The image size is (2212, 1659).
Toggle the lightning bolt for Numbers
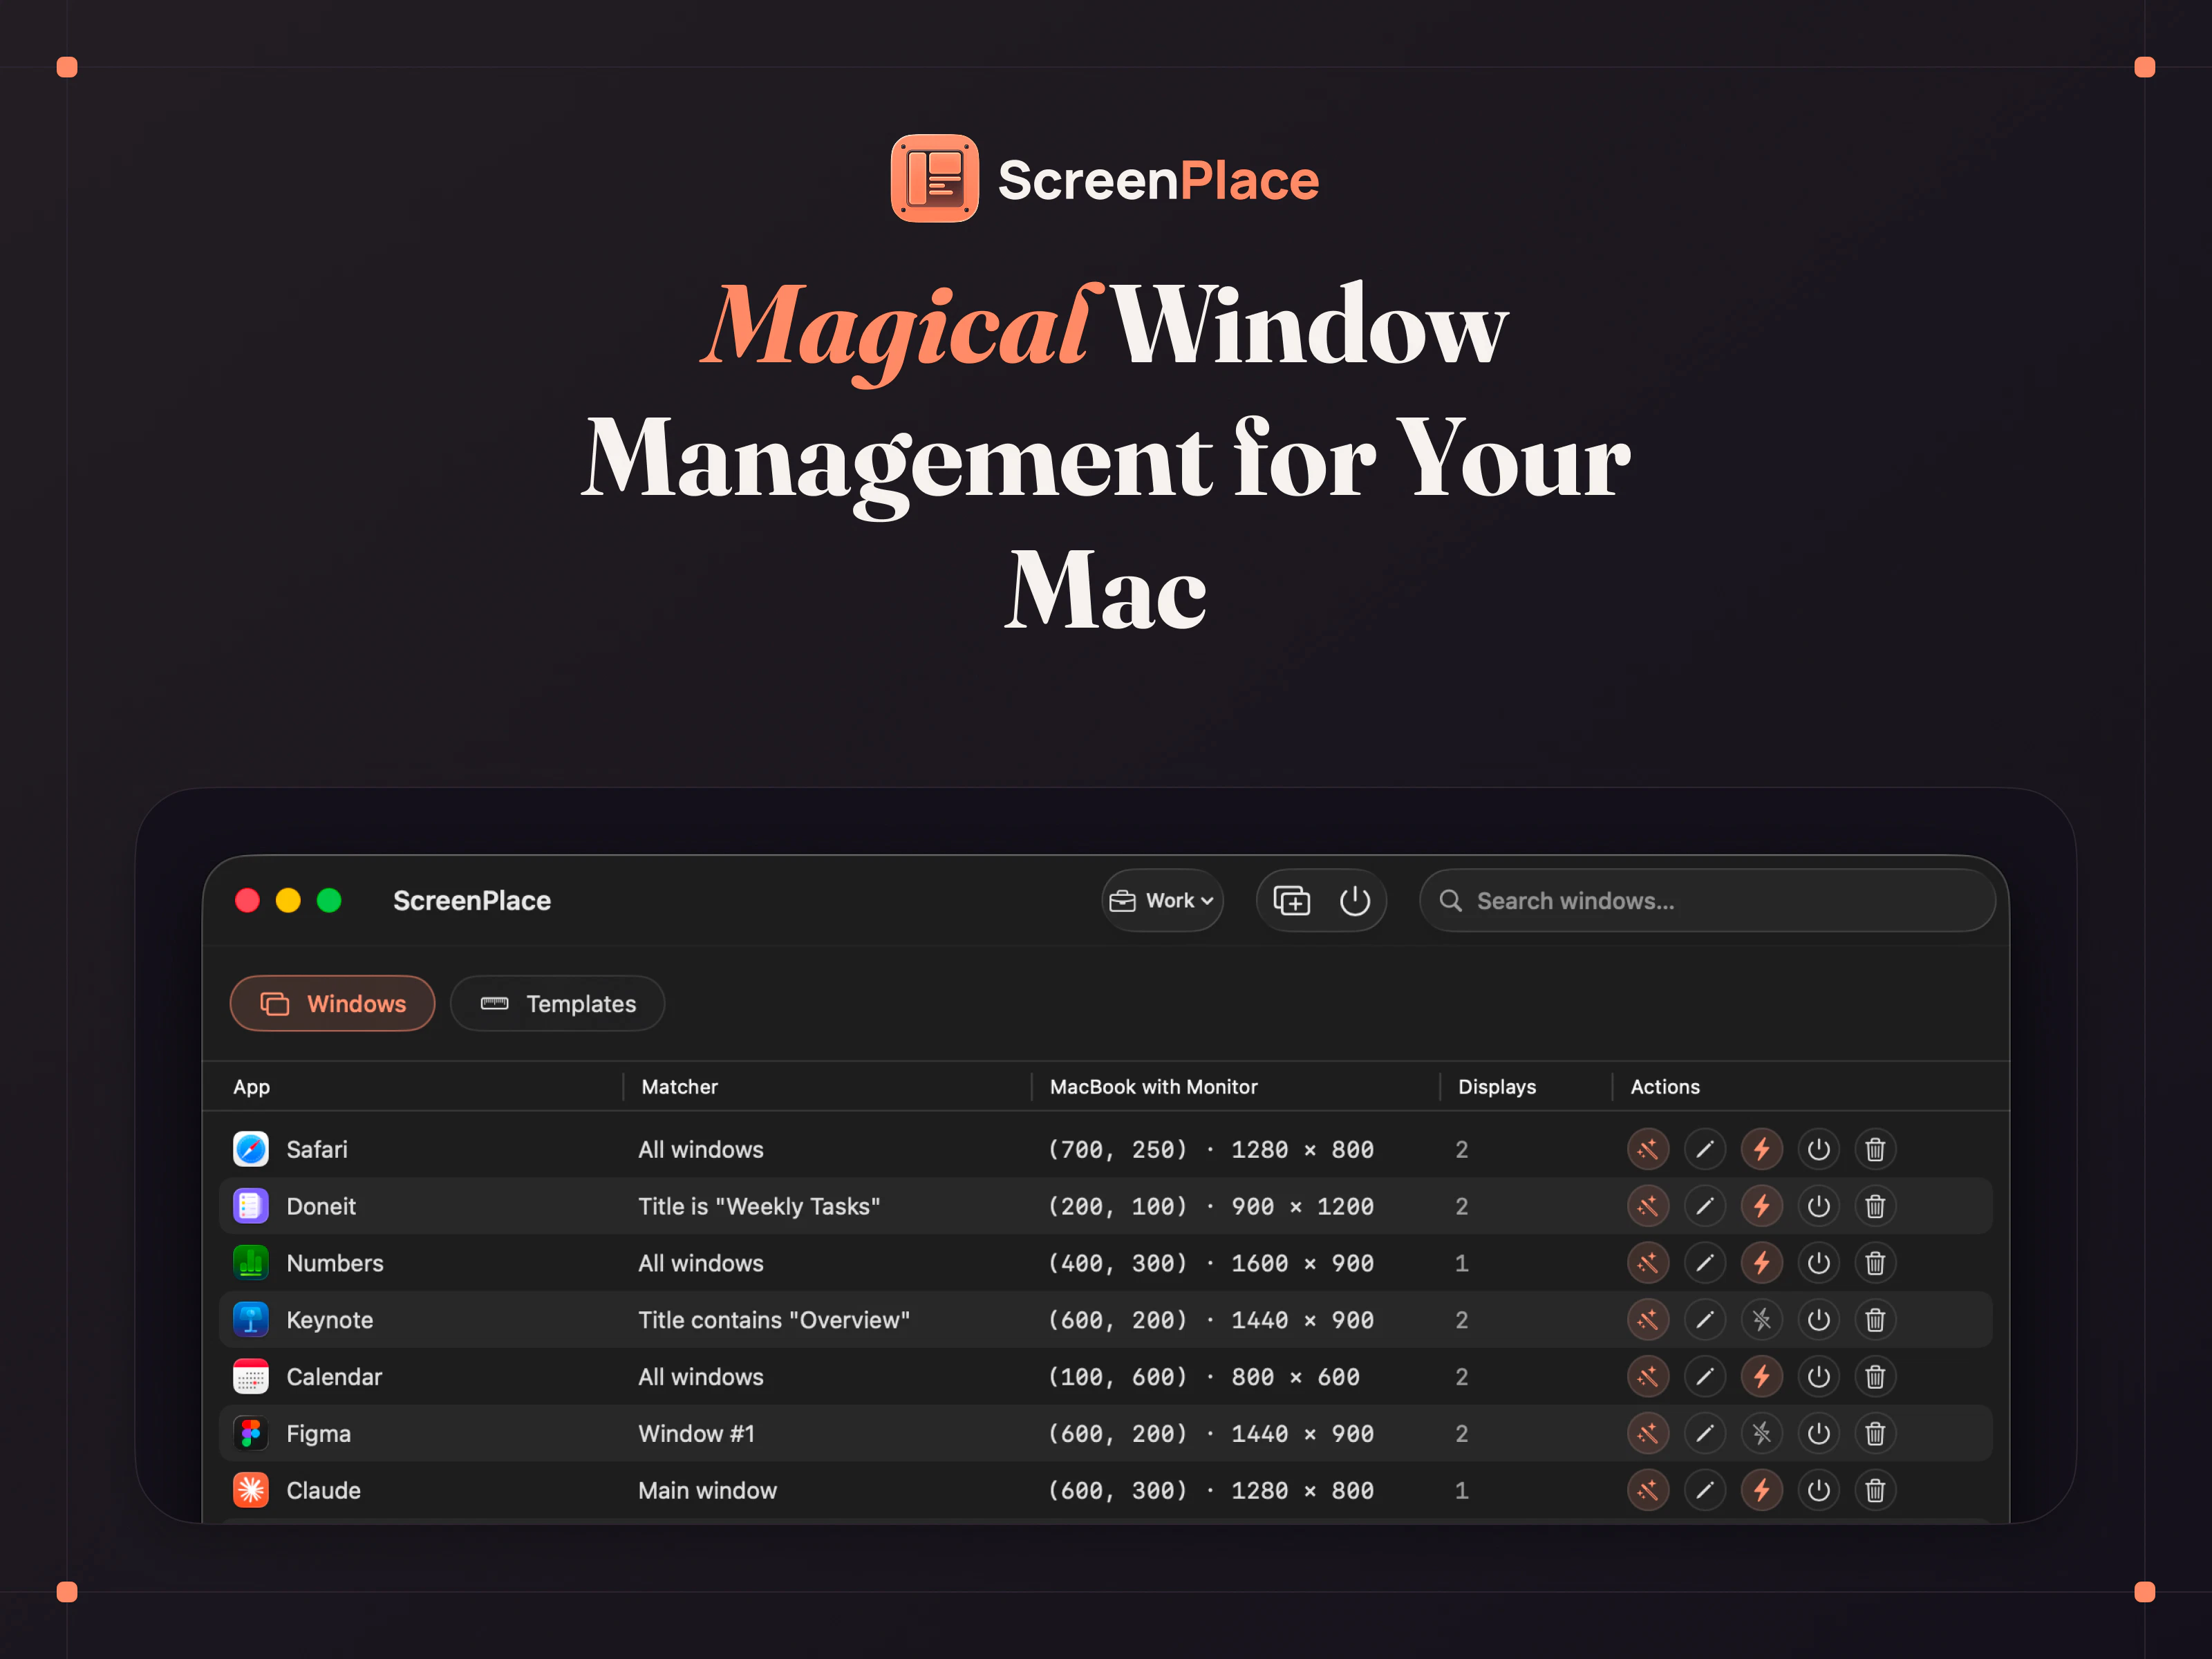point(1762,1263)
